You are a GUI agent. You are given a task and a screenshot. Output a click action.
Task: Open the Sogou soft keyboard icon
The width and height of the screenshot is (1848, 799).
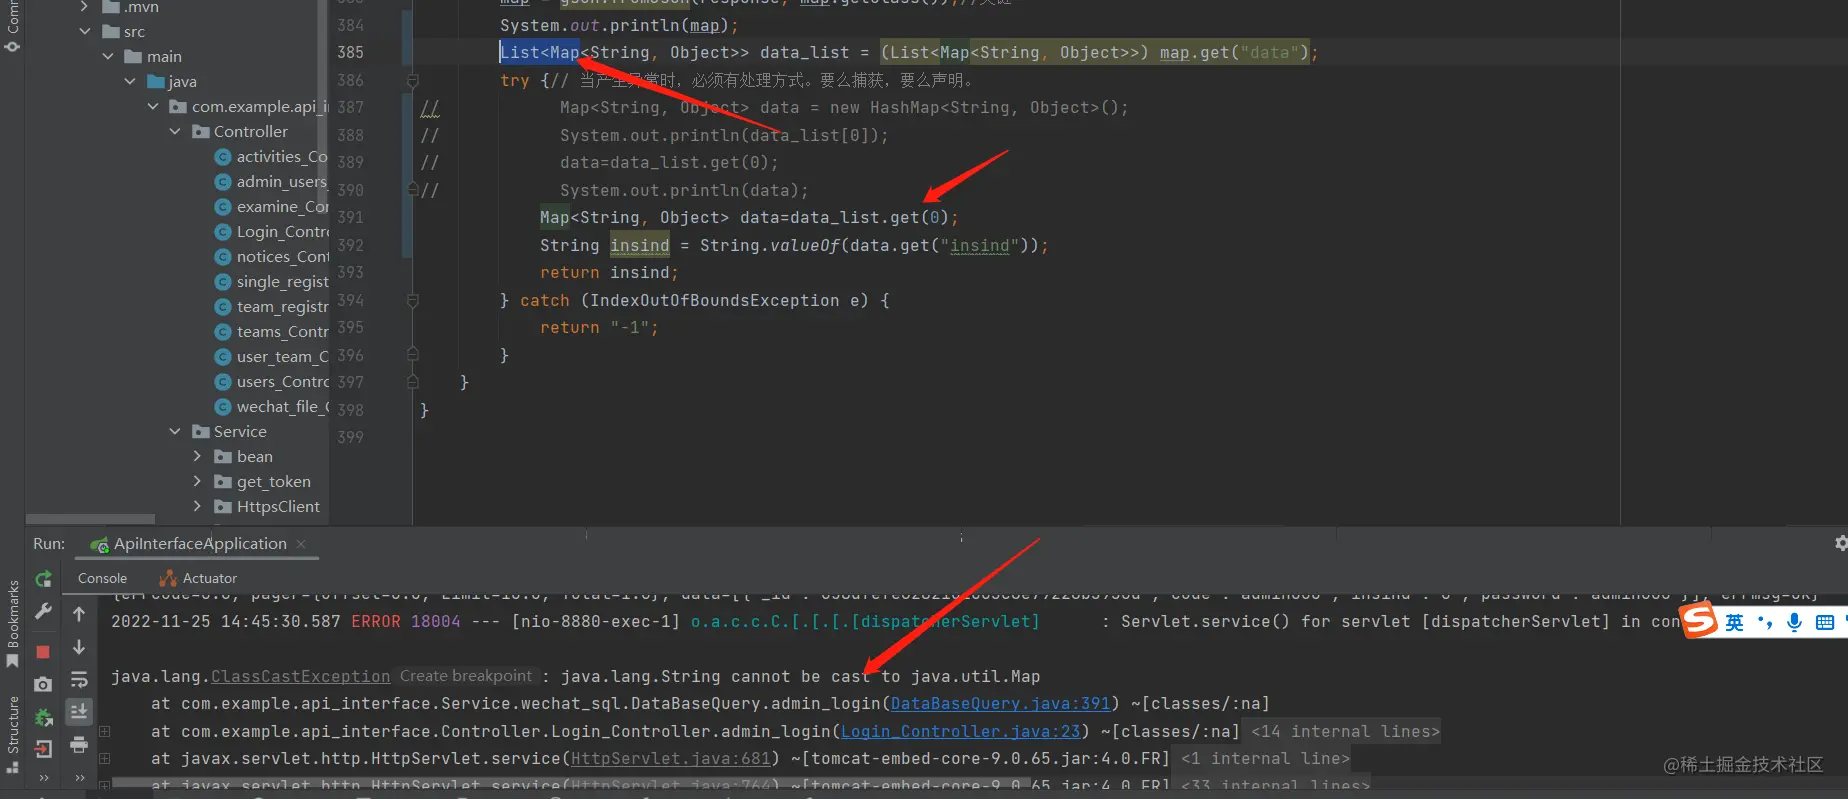pos(1824,622)
